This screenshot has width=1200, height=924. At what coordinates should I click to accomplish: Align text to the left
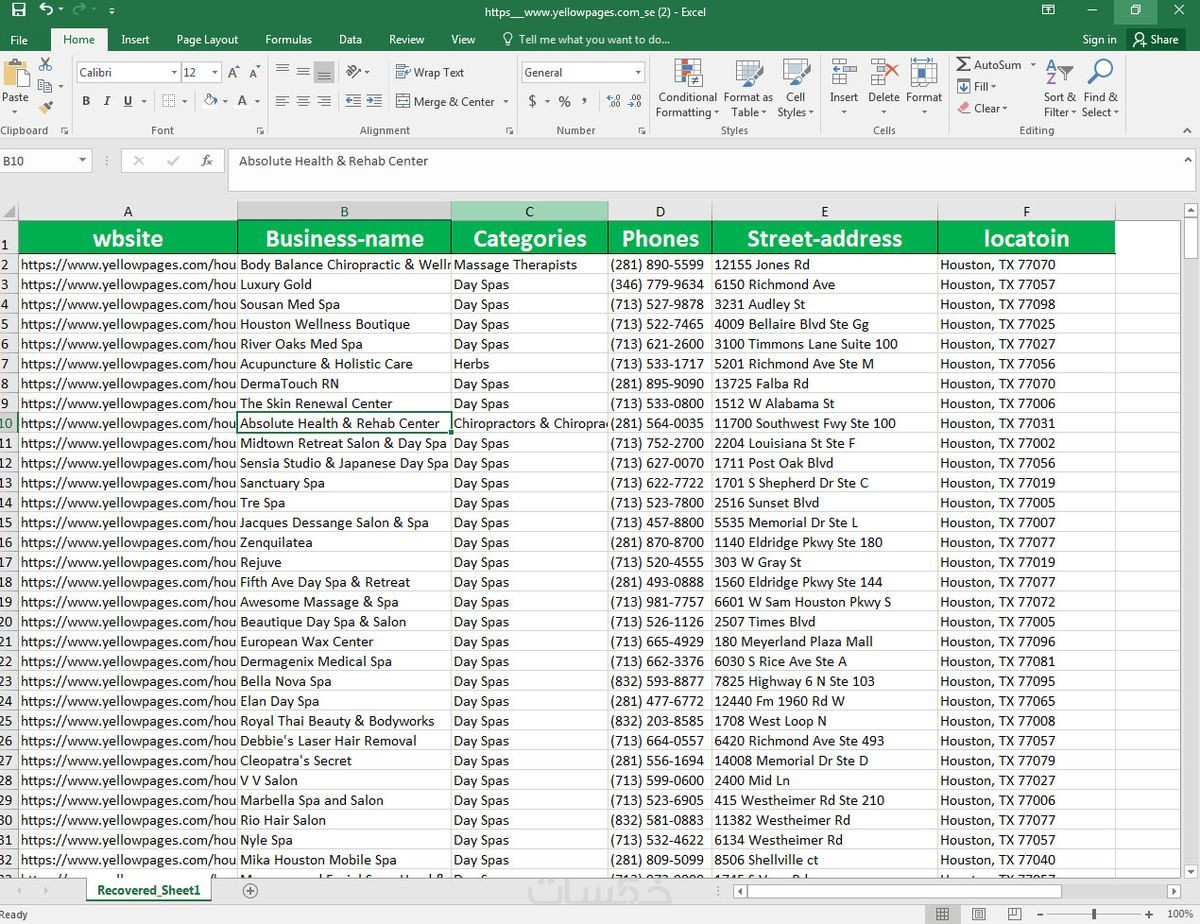[282, 101]
